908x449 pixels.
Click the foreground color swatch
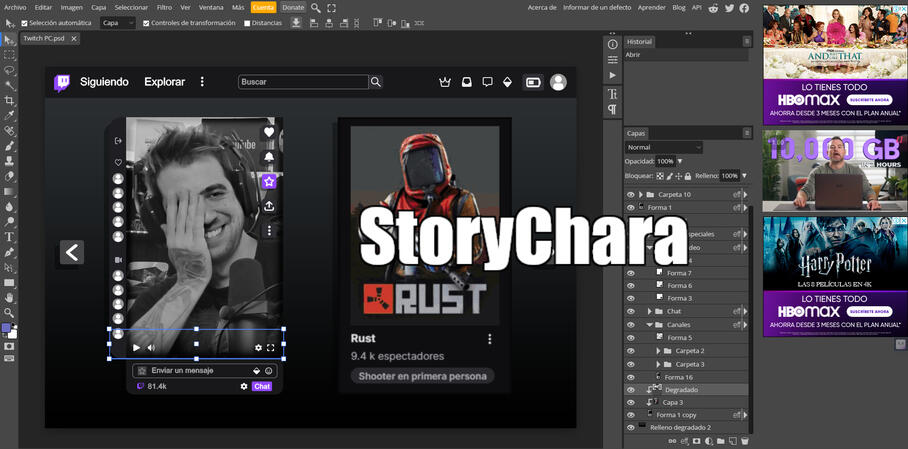pos(6,328)
